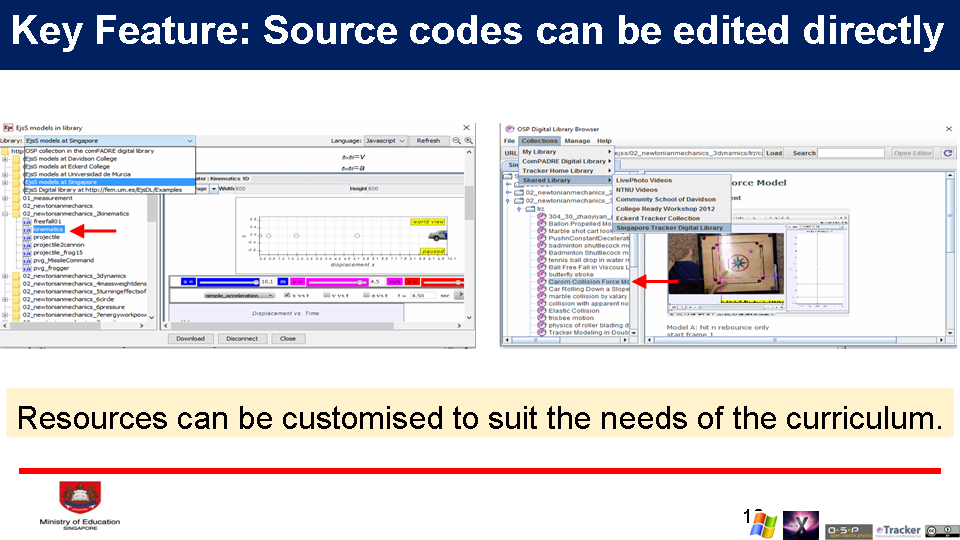The image size is (960, 540).
Task: Expand the 02_newtonianmechanics_3dynamics folder in EjsS tree
Action: tap(5, 276)
